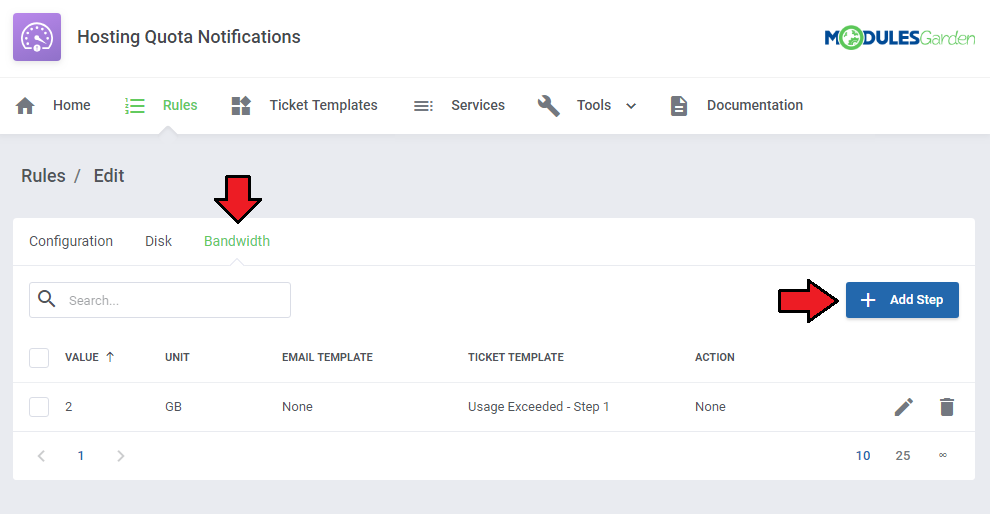Image resolution: width=990 pixels, height=514 pixels.
Task: Click the ModulesGarden logo
Action: point(900,38)
